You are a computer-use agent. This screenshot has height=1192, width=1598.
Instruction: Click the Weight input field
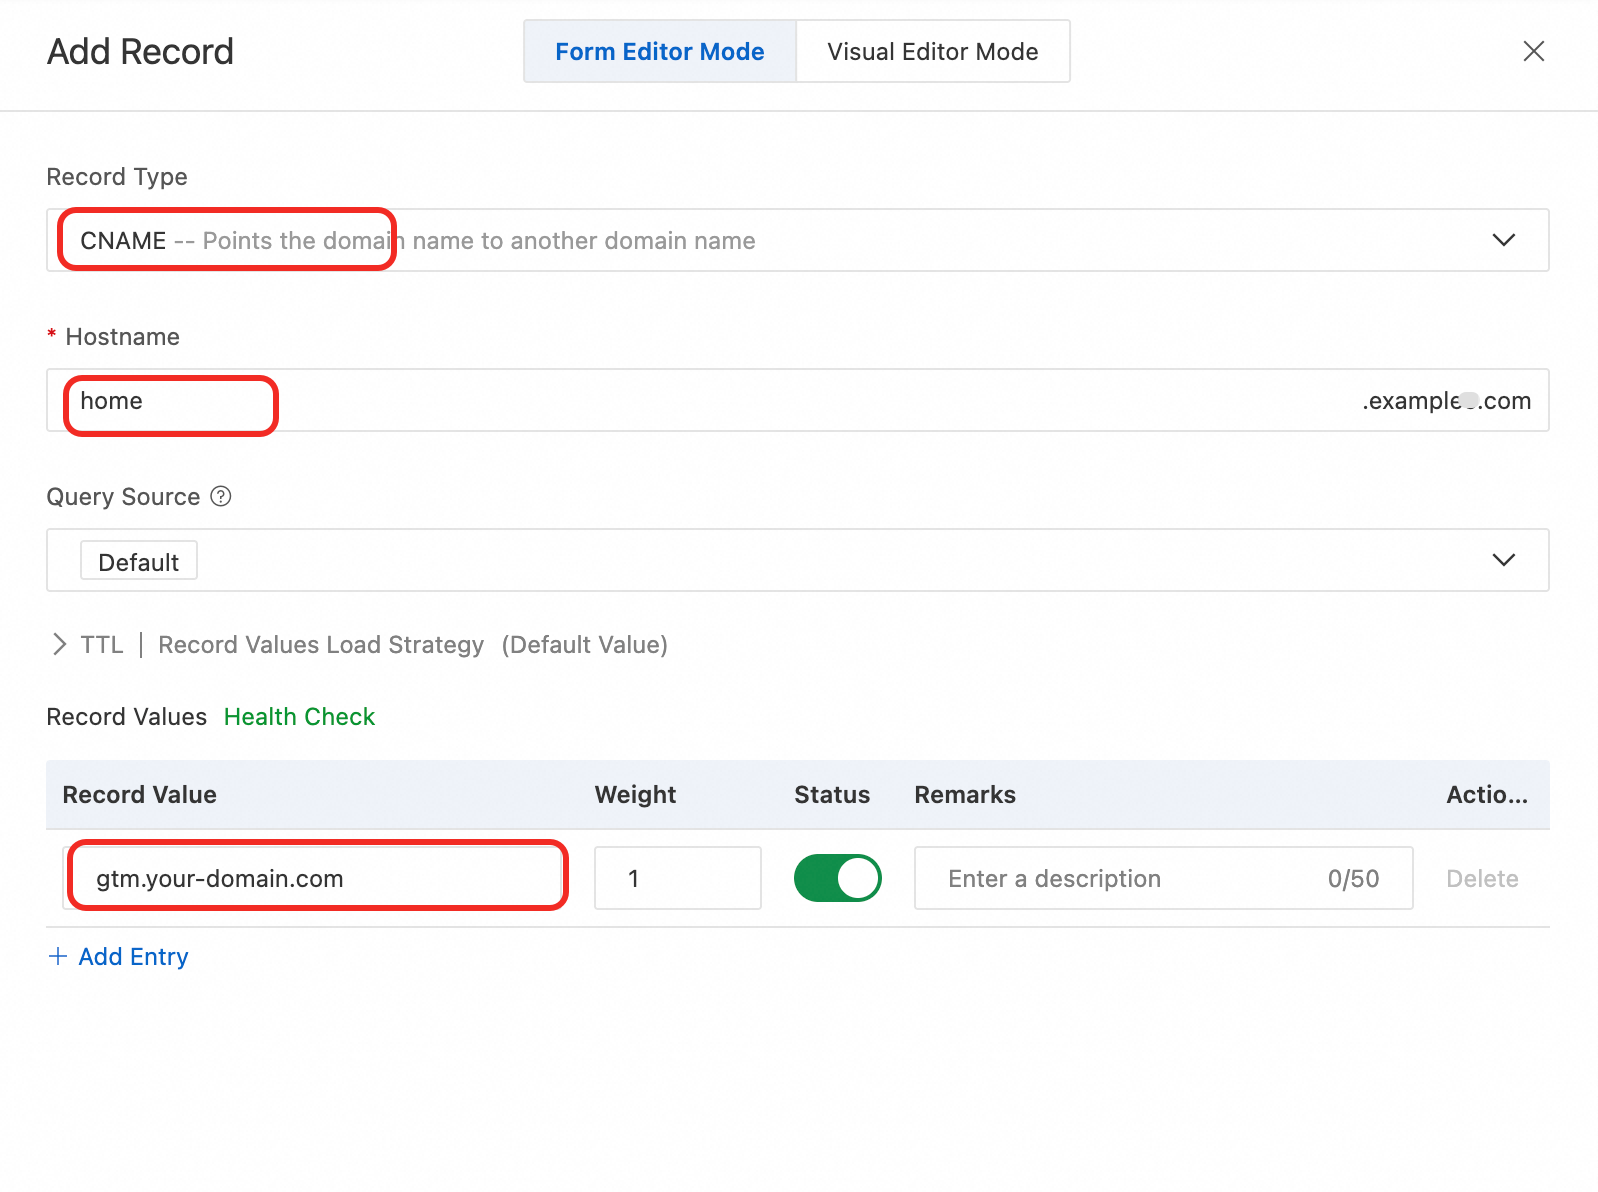[x=677, y=879]
